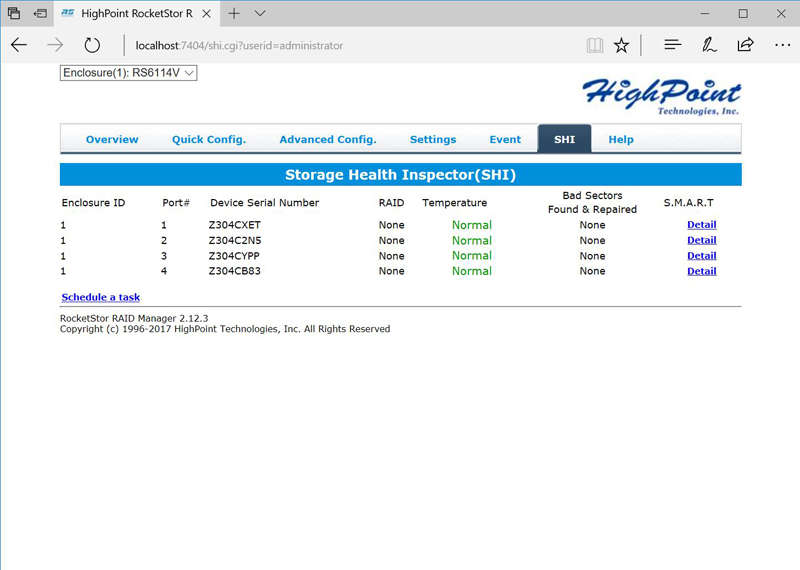Click the S.M.A.R.T column header
This screenshot has height=570, width=800.
[688, 203]
